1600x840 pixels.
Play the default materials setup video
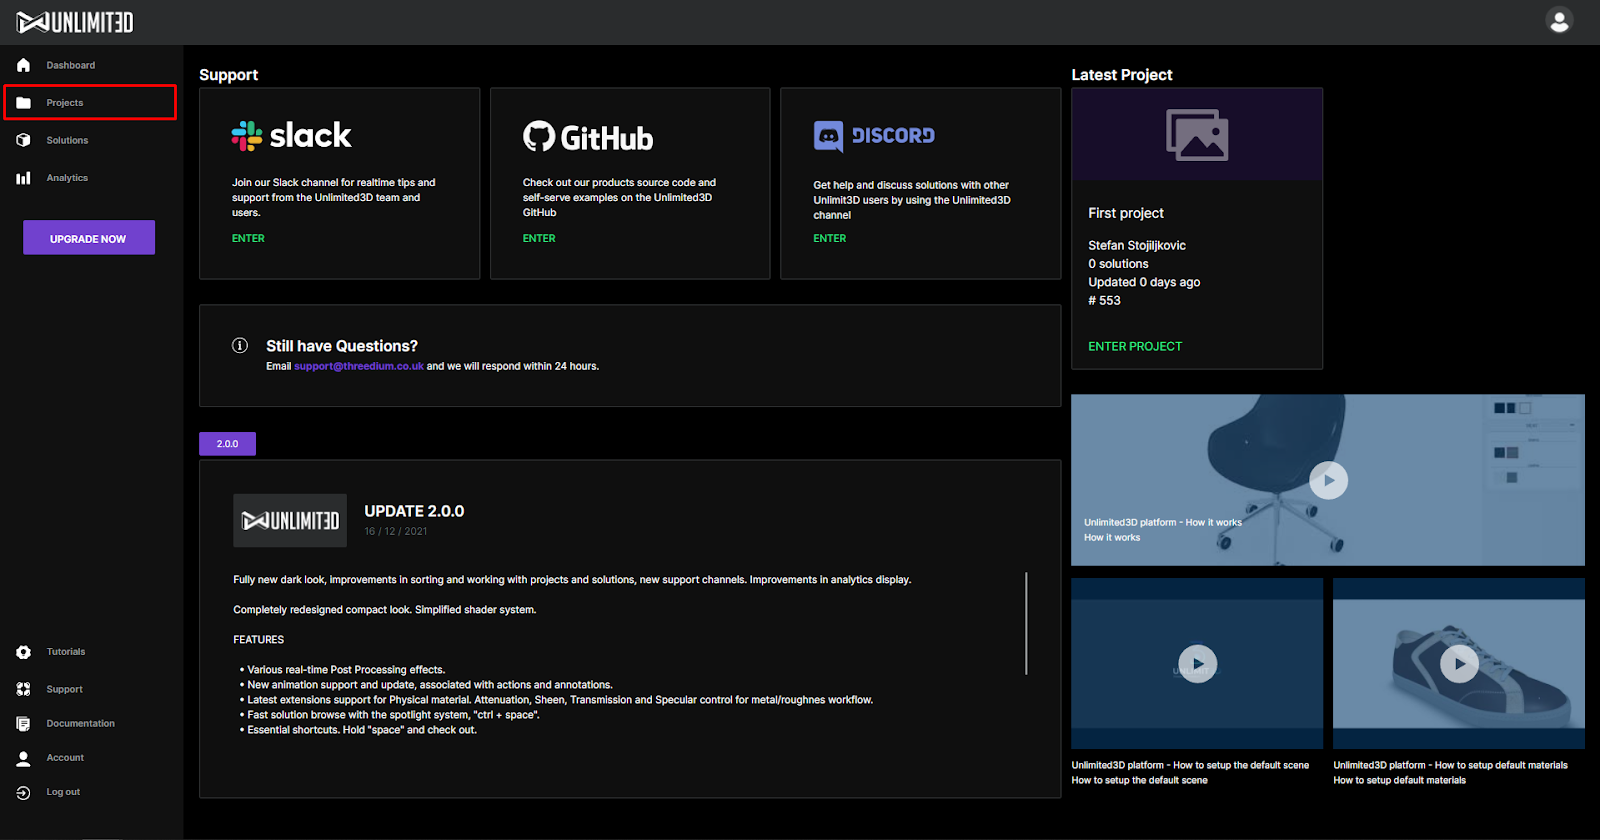pos(1459,663)
